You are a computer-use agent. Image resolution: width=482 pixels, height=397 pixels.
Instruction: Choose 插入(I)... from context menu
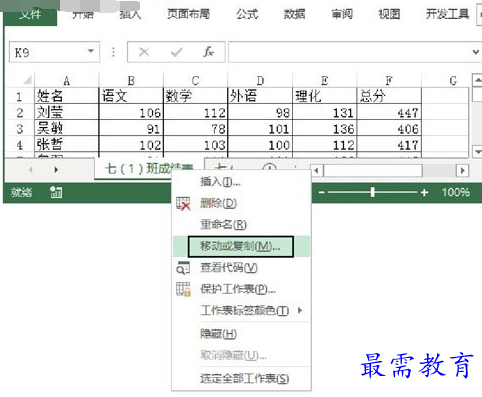(241, 182)
